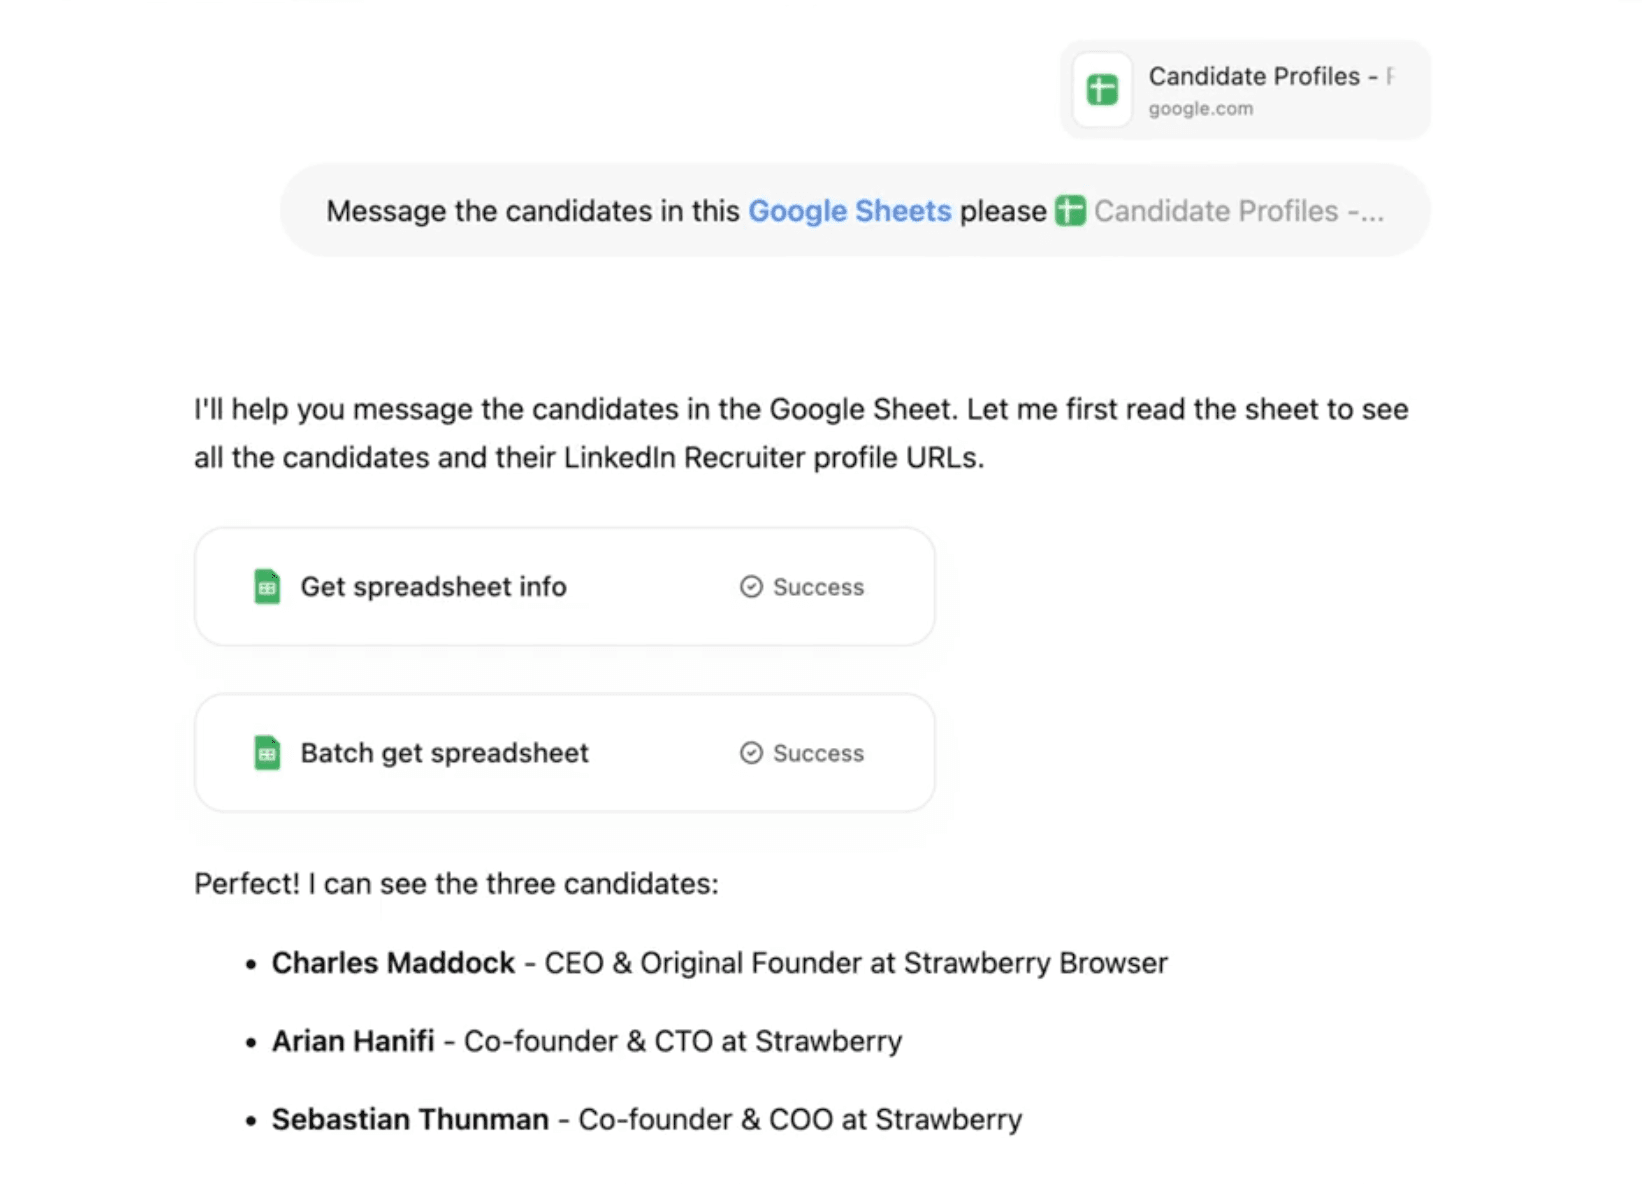Image resolution: width=1642 pixels, height=1184 pixels.
Task: Select the Sebastian Thunman candidate name
Action: (x=410, y=1119)
